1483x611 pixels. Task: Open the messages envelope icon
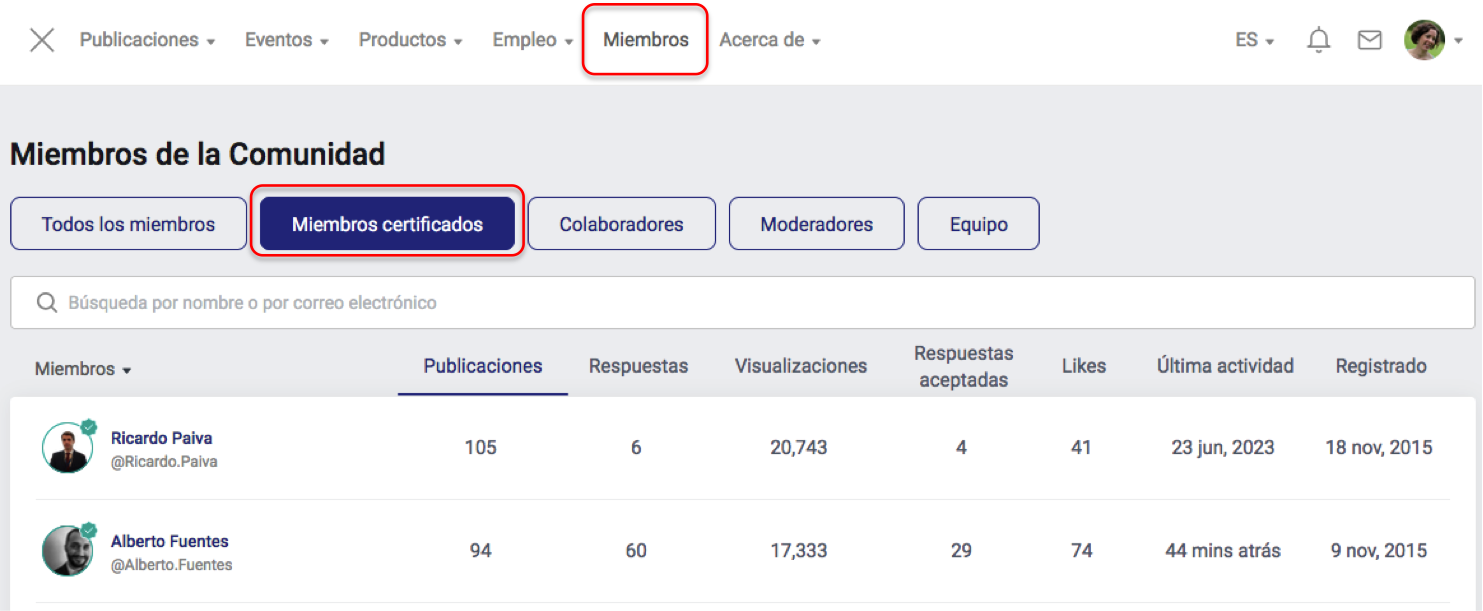[1369, 41]
